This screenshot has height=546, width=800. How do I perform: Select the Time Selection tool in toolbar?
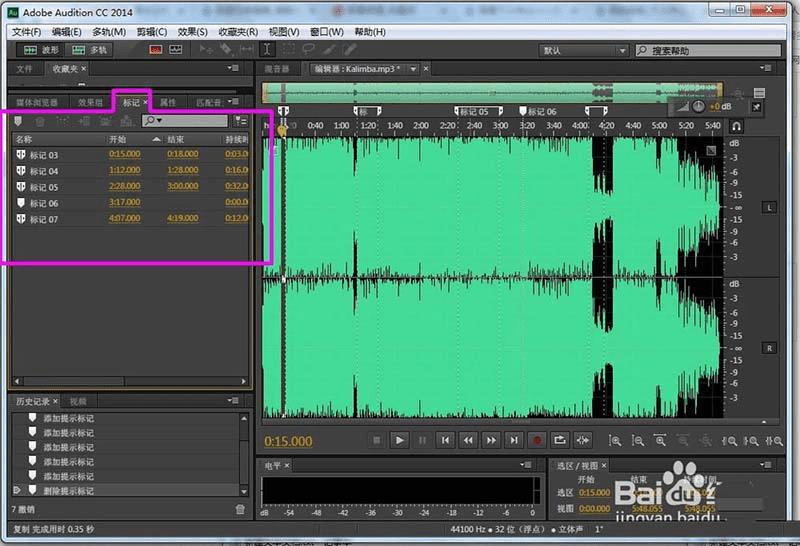click(x=267, y=49)
